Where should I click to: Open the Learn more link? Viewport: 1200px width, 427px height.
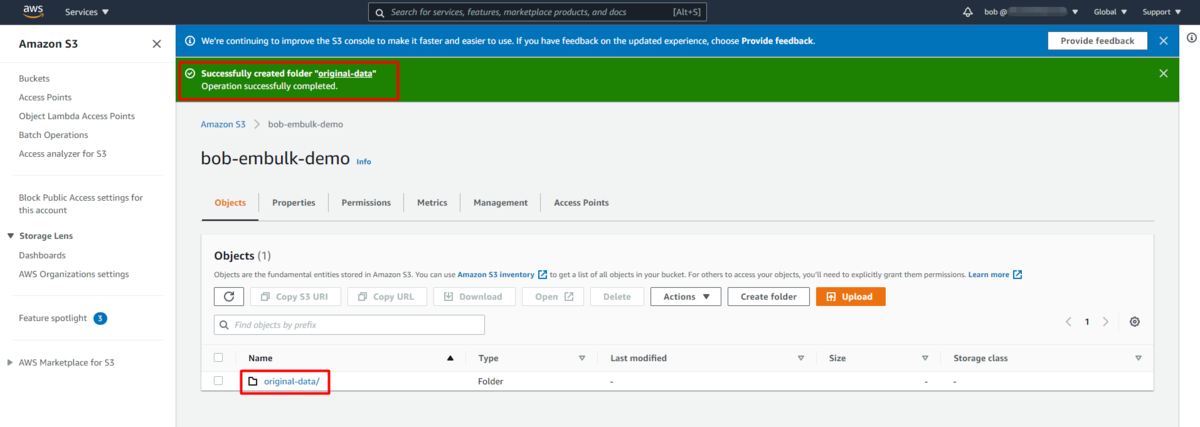pyautogui.click(x=994, y=274)
